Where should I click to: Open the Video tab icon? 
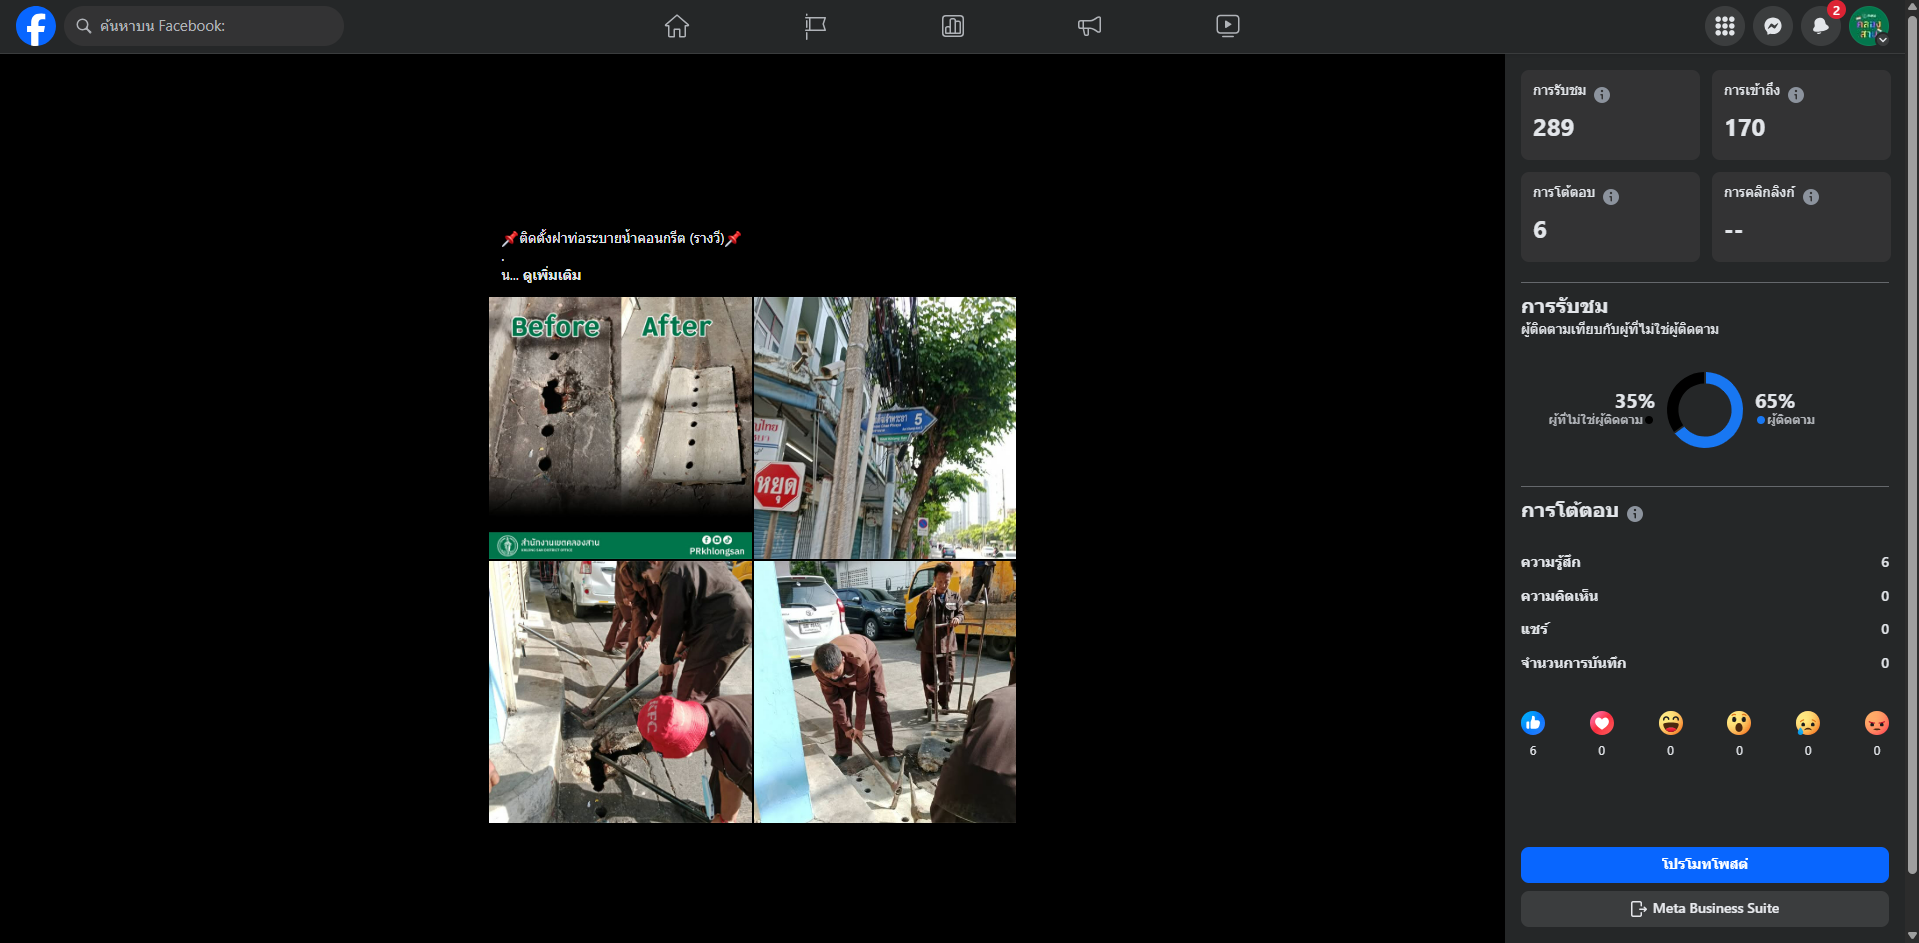coord(1228,26)
